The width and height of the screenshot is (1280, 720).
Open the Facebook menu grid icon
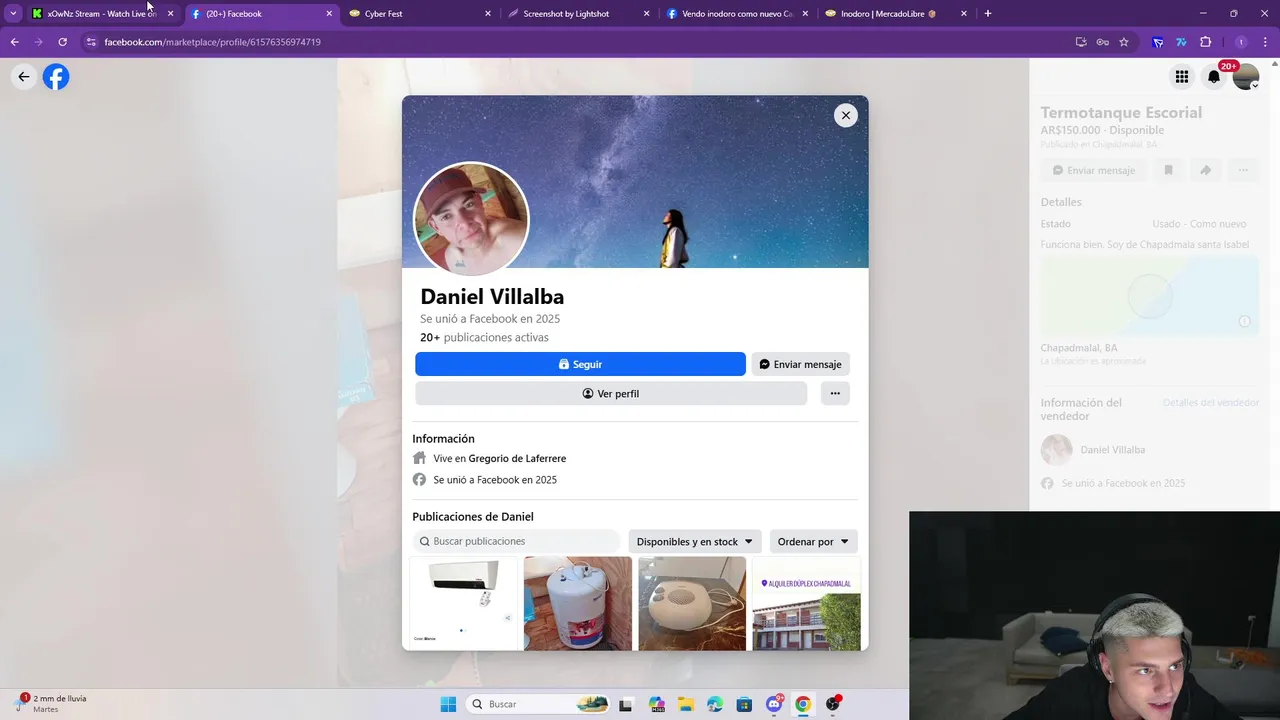tap(1182, 77)
